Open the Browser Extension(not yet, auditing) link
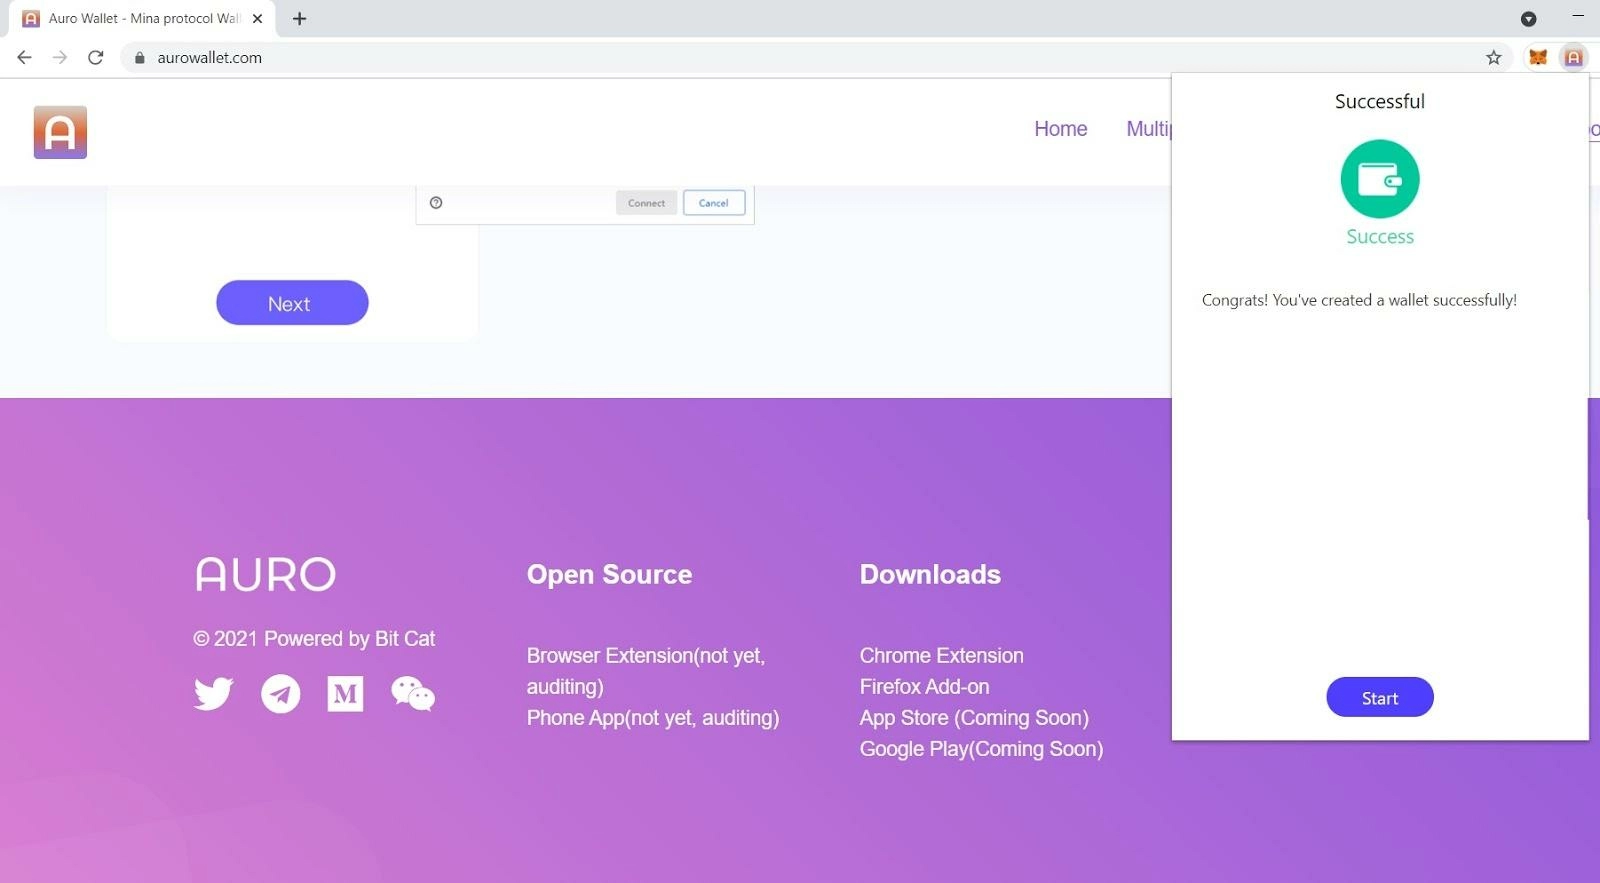 [x=646, y=671]
